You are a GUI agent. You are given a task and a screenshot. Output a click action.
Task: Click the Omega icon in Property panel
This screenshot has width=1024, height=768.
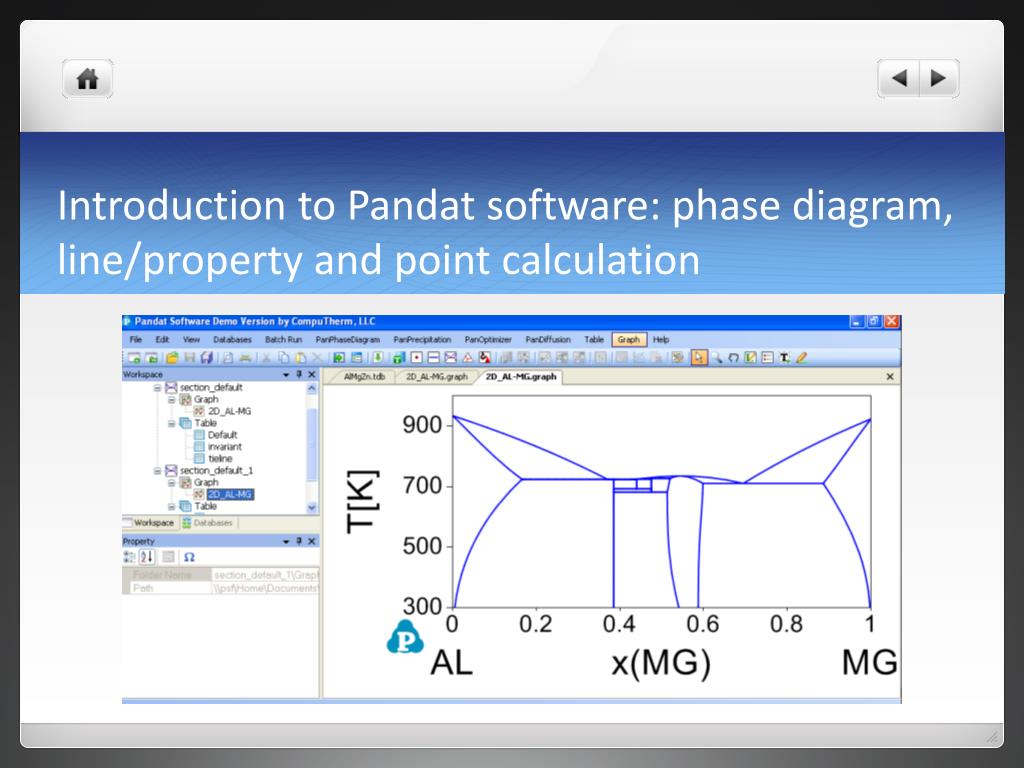(189, 557)
